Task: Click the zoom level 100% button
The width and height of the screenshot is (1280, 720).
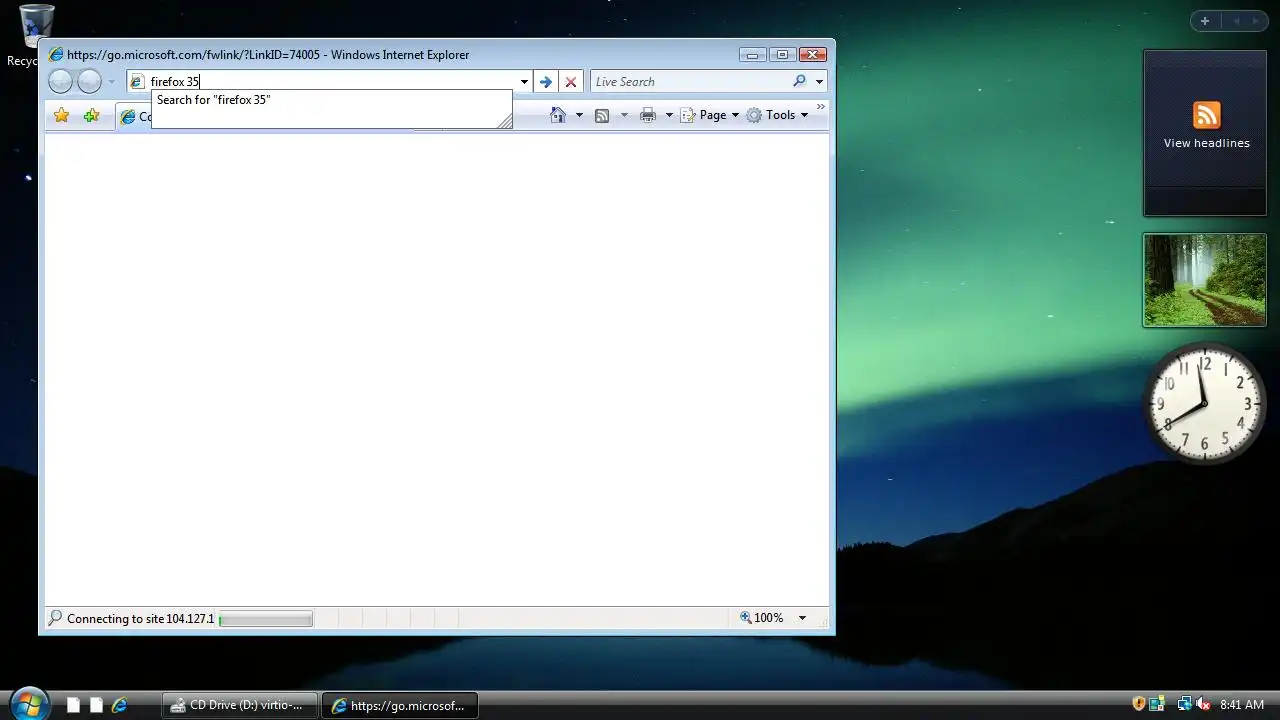Action: click(x=762, y=618)
